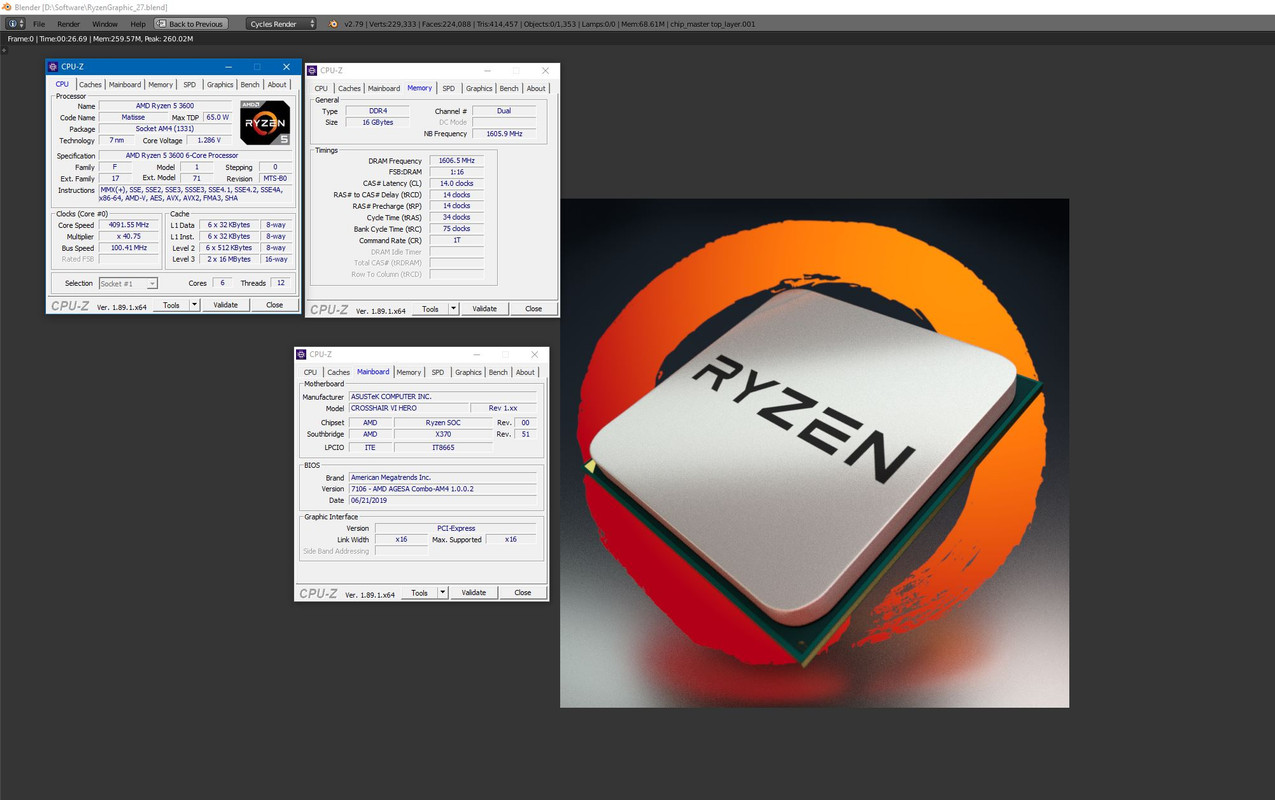This screenshot has height=800, width=1275.
Task: Open the Blender editor type selector icon
Action: click(x=13, y=23)
